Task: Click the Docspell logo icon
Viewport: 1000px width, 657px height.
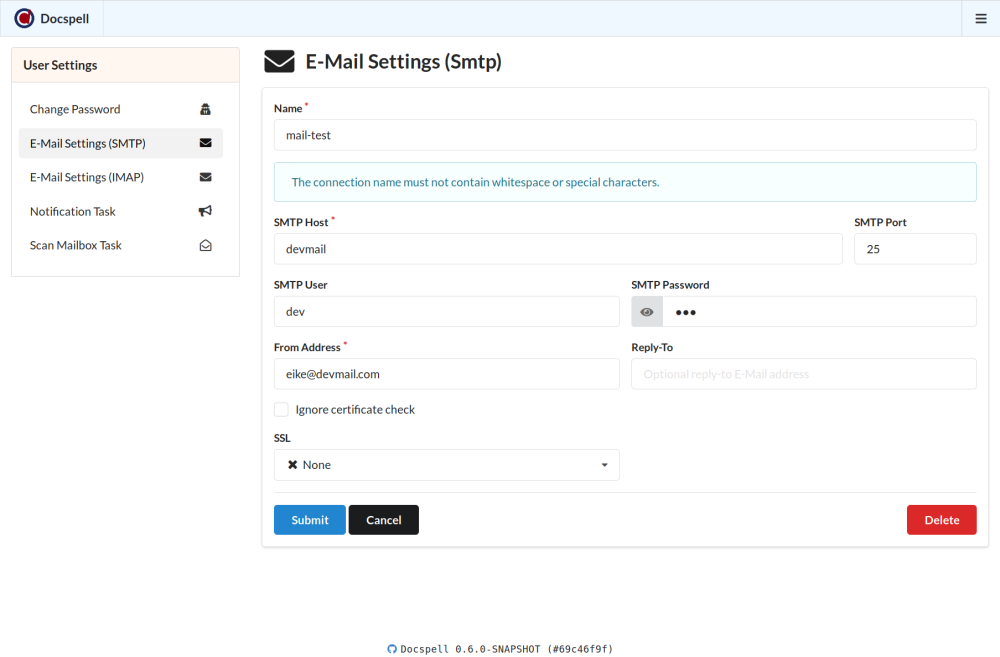Action: click(x=24, y=18)
